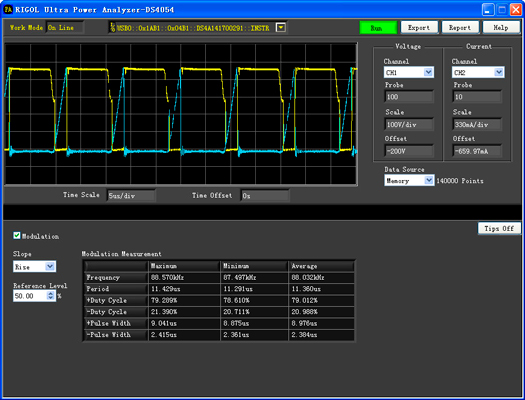525x400 pixels.
Task: Click the Export button
Action: (419, 28)
